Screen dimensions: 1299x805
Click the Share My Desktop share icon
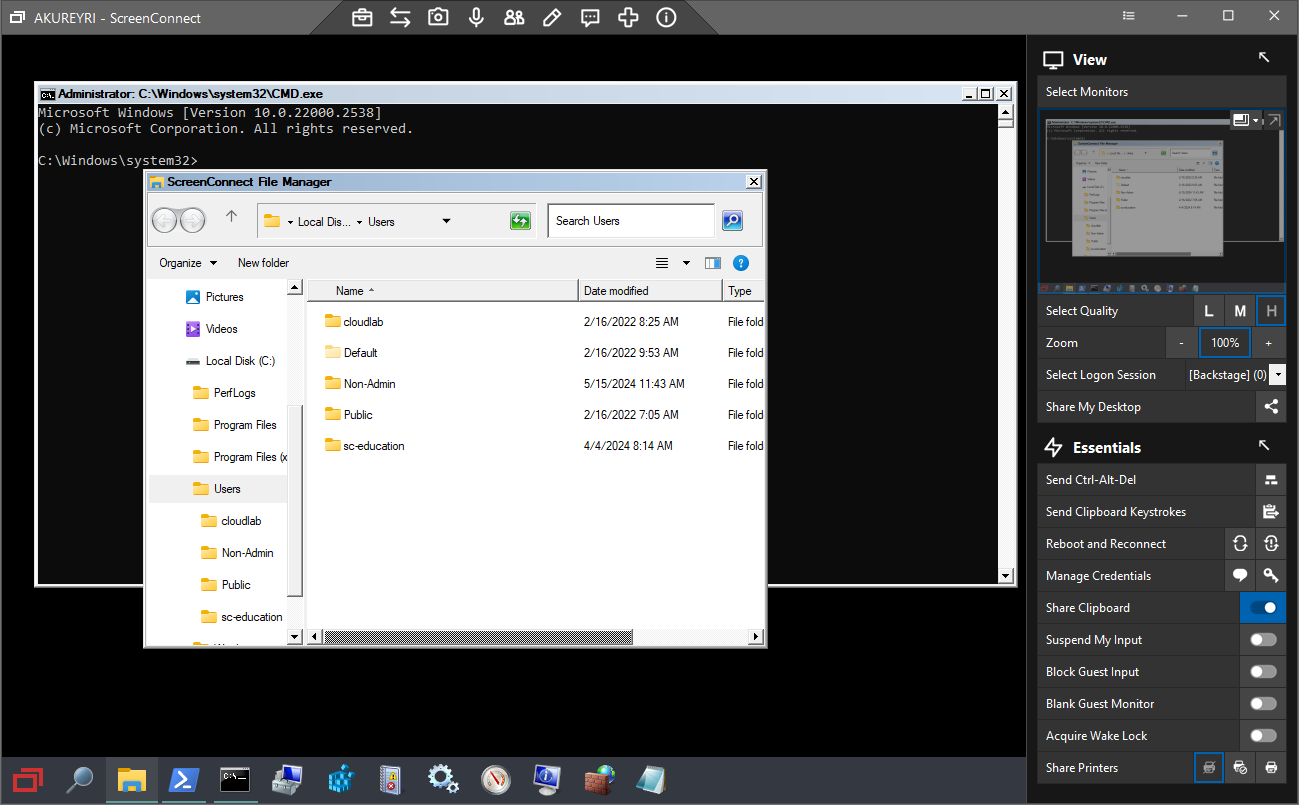1271,407
